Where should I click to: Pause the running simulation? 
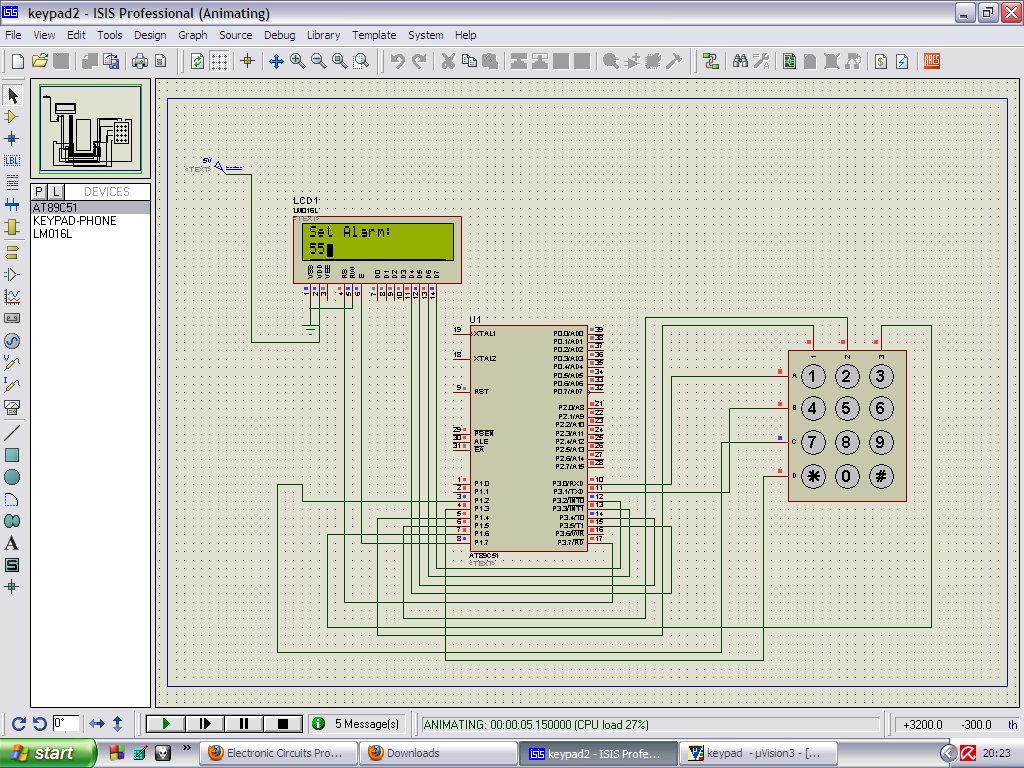point(243,723)
